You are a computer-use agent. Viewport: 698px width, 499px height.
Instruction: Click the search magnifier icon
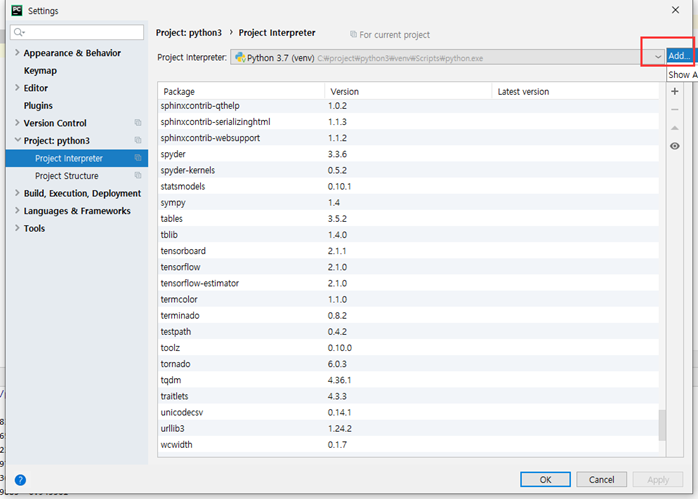19,32
